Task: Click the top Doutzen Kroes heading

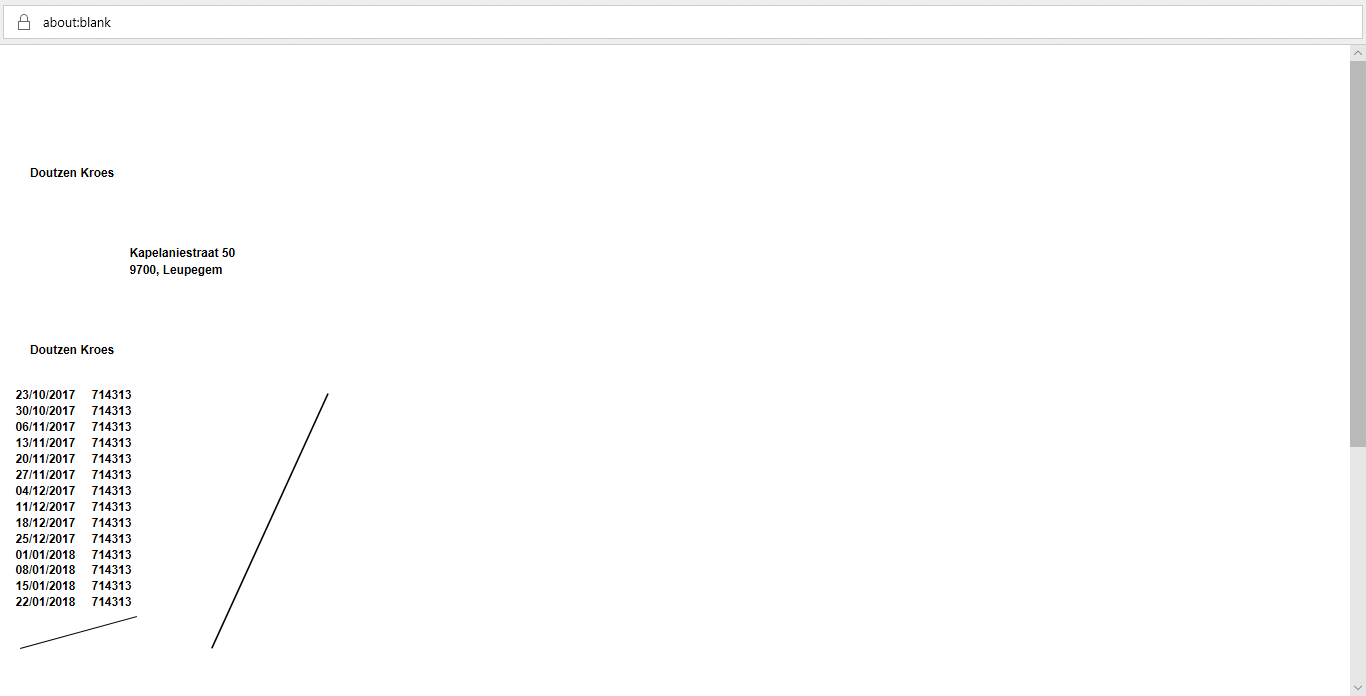Action: pyautogui.click(x=72, y=173)
